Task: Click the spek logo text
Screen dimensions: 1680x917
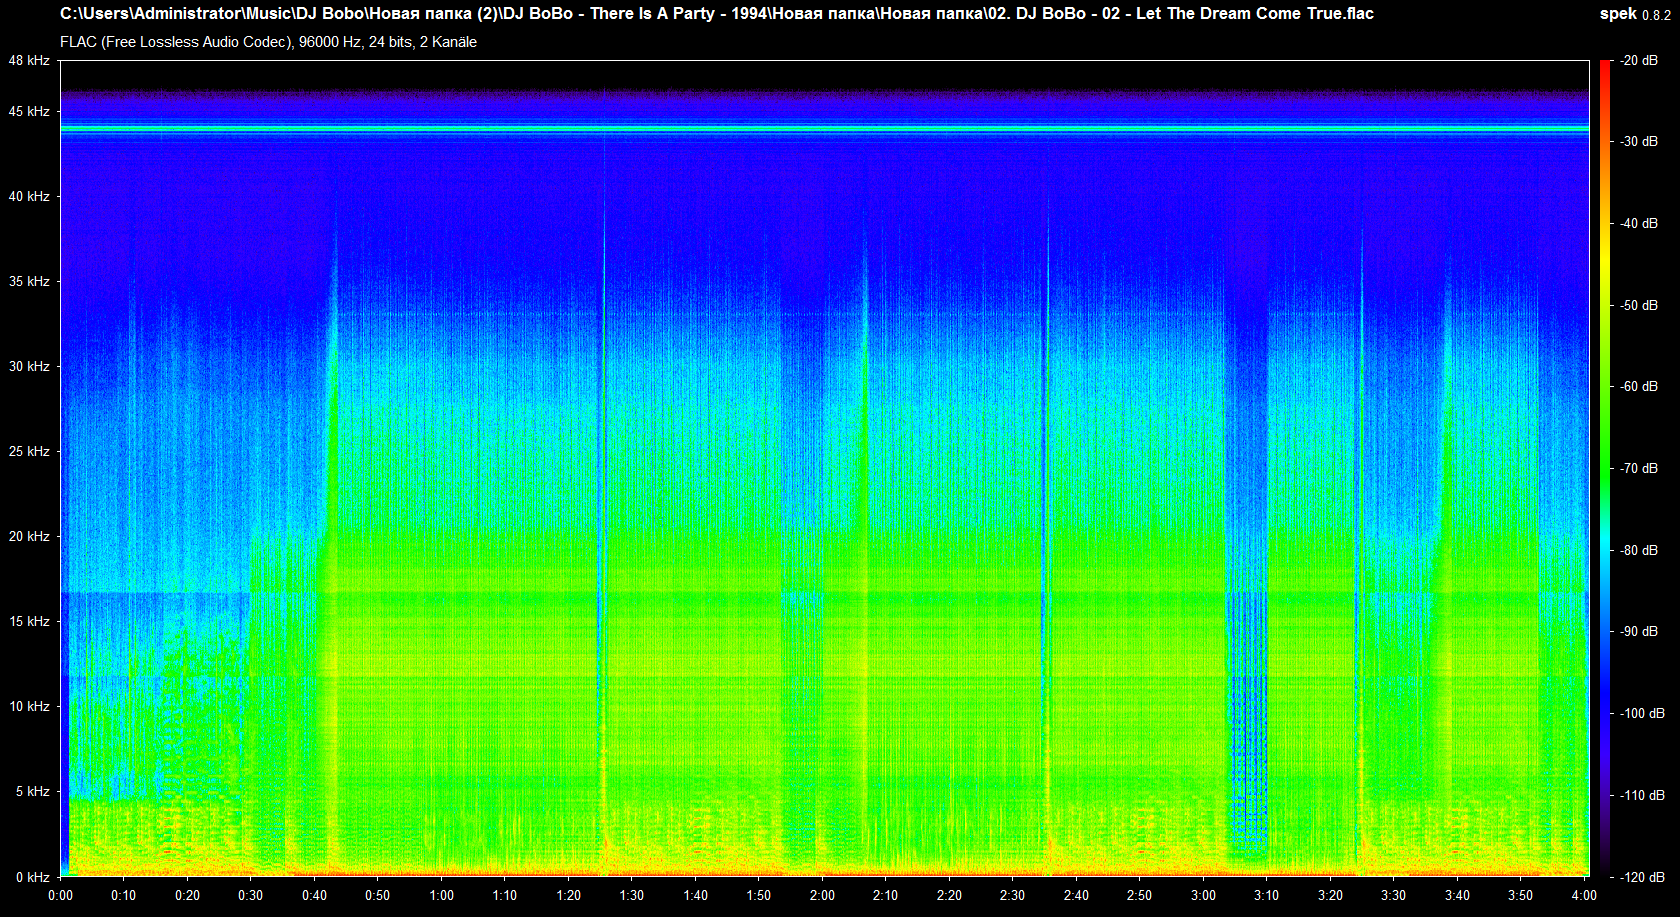Action: (1617, 14)
